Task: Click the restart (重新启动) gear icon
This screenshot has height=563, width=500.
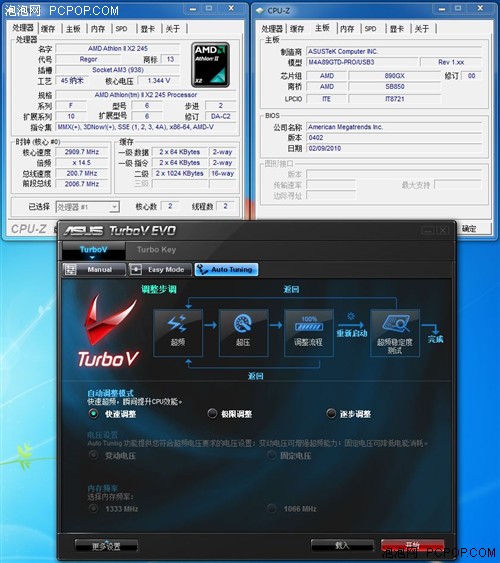Action: pos(351,316)
